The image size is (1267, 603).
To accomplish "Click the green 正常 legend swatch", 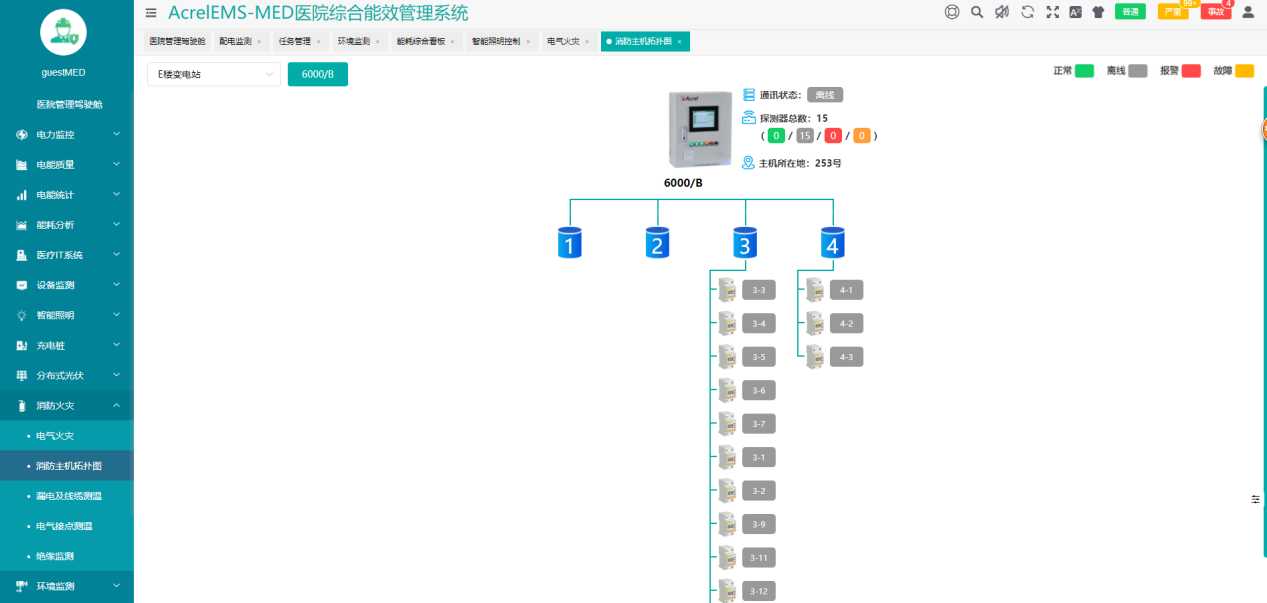I will [1084, 71].
